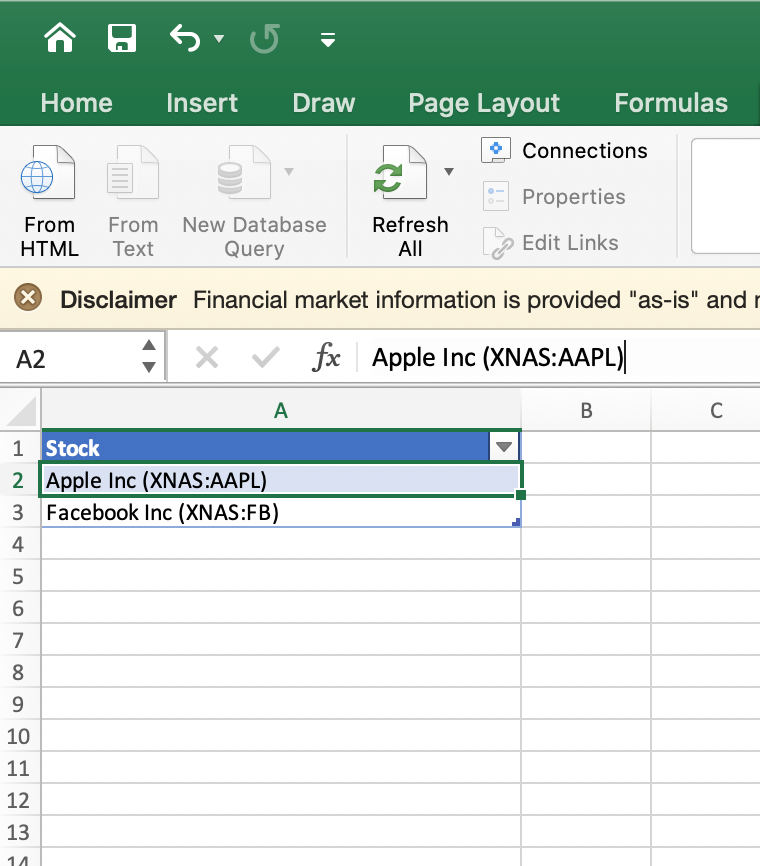Undo the last action

point(185,38)
